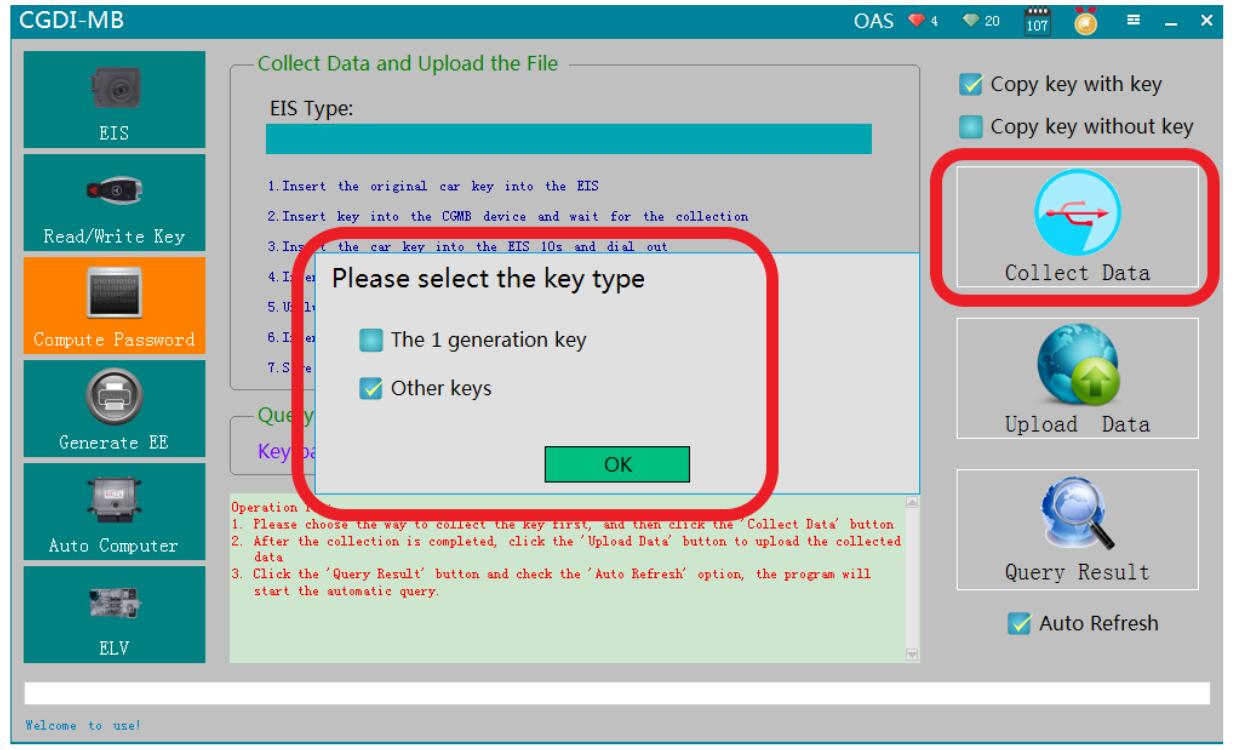Disable the Auto Refresh checkbox
Viewport: 1236px width, 750px height.
pos(1019,624)
